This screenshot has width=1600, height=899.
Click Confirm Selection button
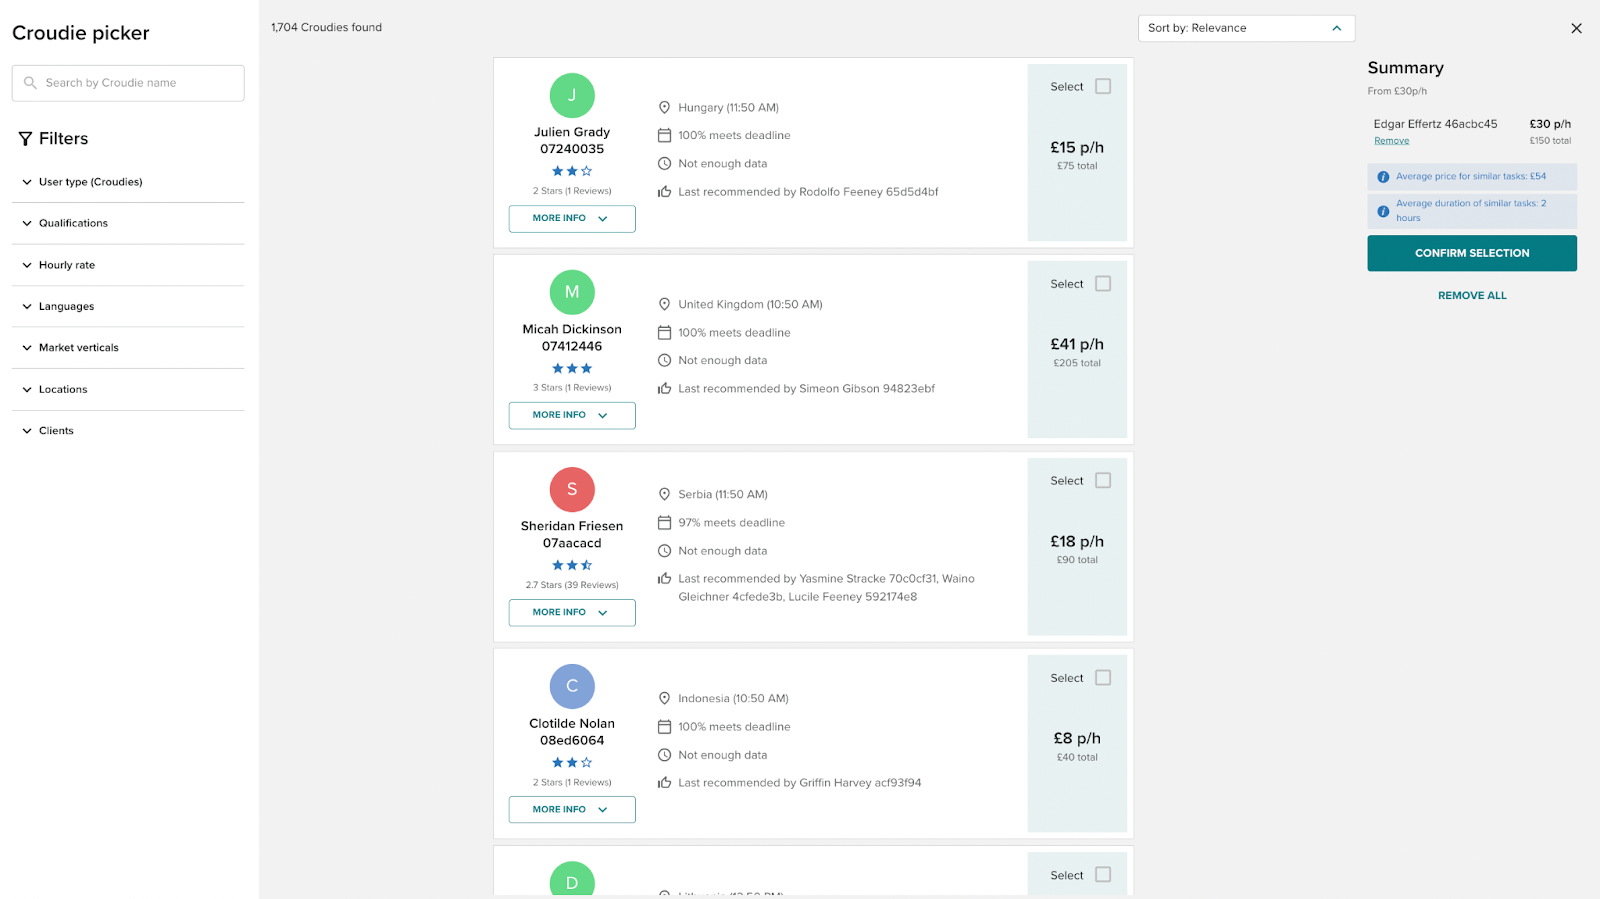[x=1472, y=253]
